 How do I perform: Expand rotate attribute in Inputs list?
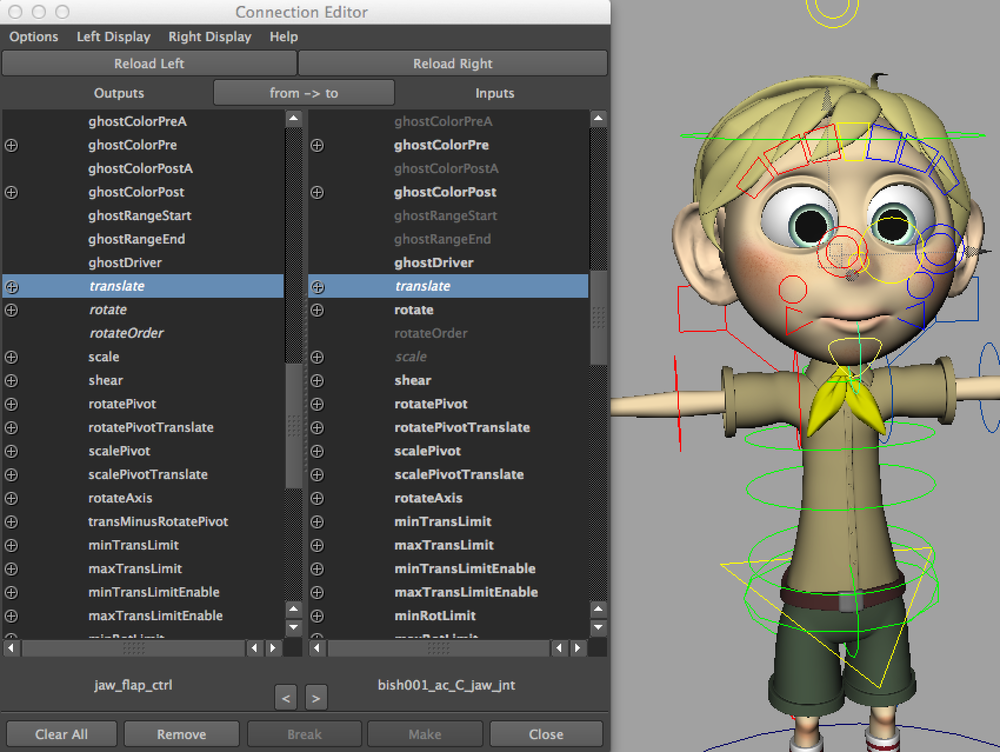pos(317,310)
